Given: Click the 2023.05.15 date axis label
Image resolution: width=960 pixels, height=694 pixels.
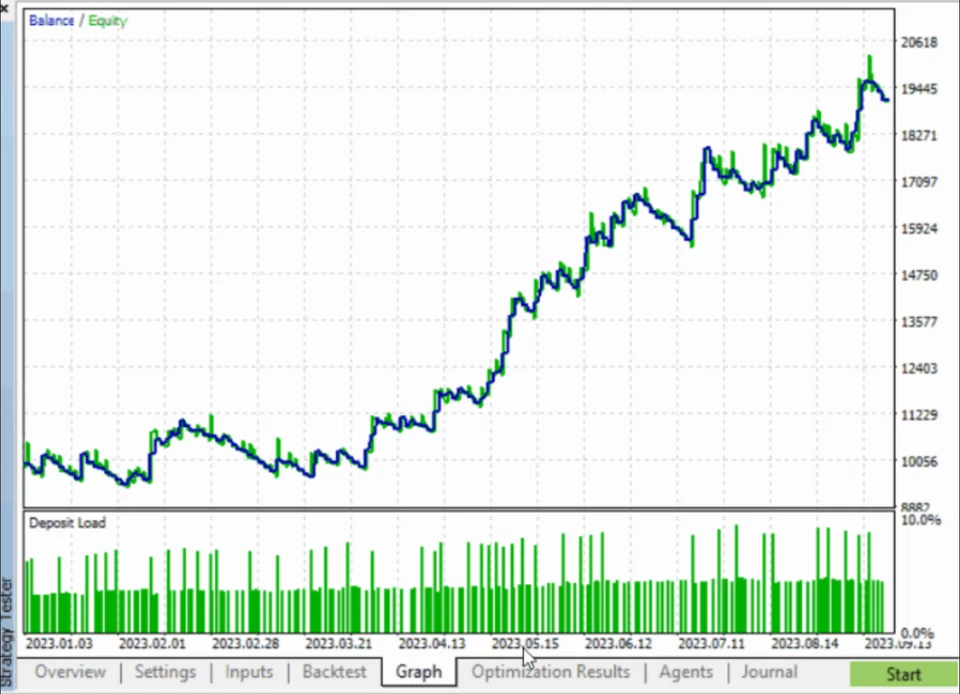Looking at the screenshot, I should [528, 643].
